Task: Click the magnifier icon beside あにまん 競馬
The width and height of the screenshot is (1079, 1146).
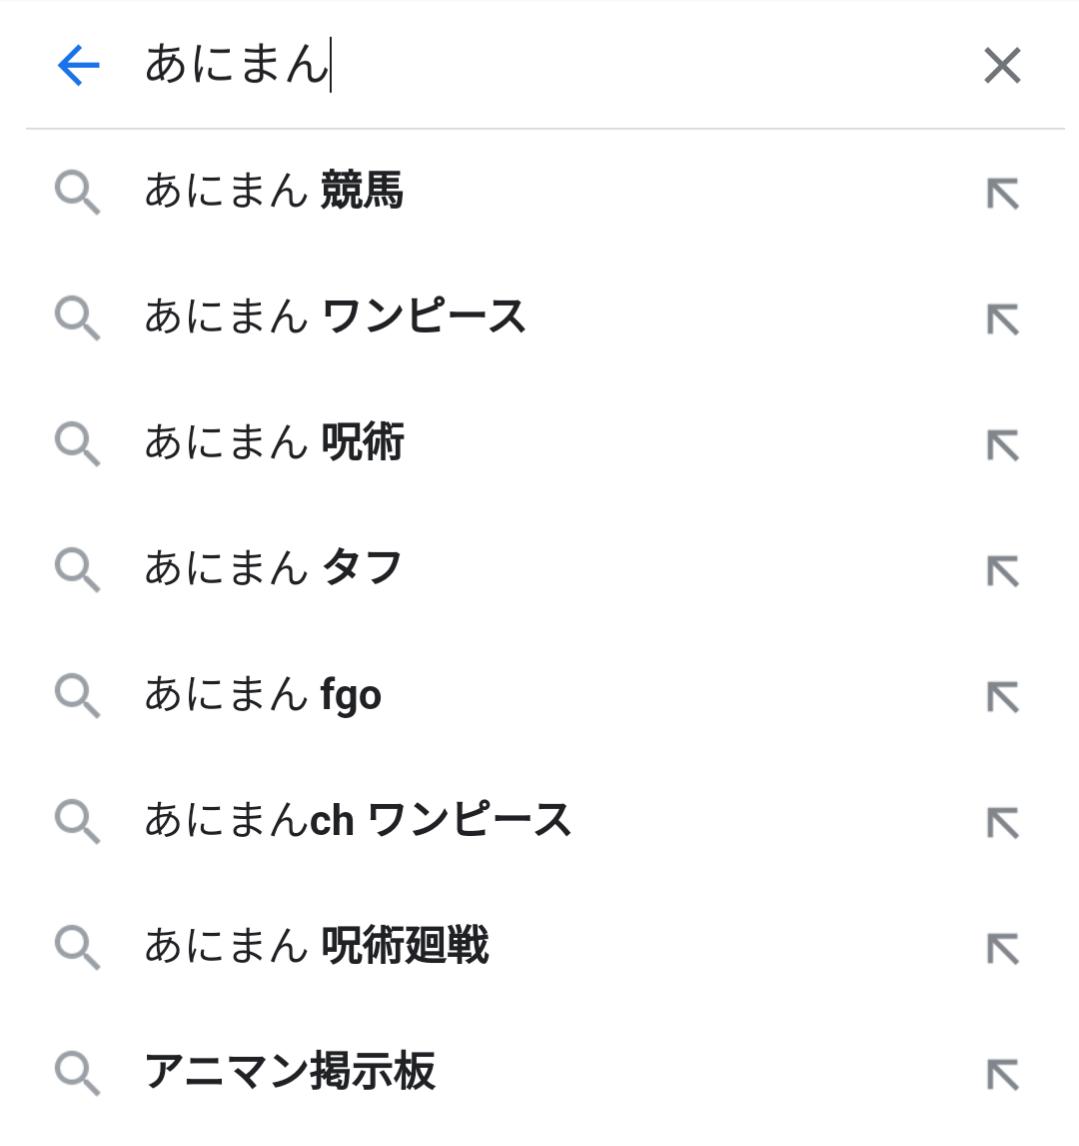Action: pos(77,192)
